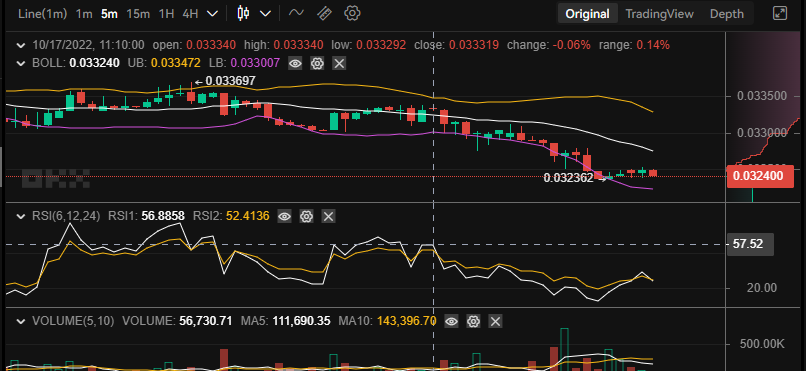Collapse the RSI indicator chevron

pyautogui.click(x=21, y=216)
